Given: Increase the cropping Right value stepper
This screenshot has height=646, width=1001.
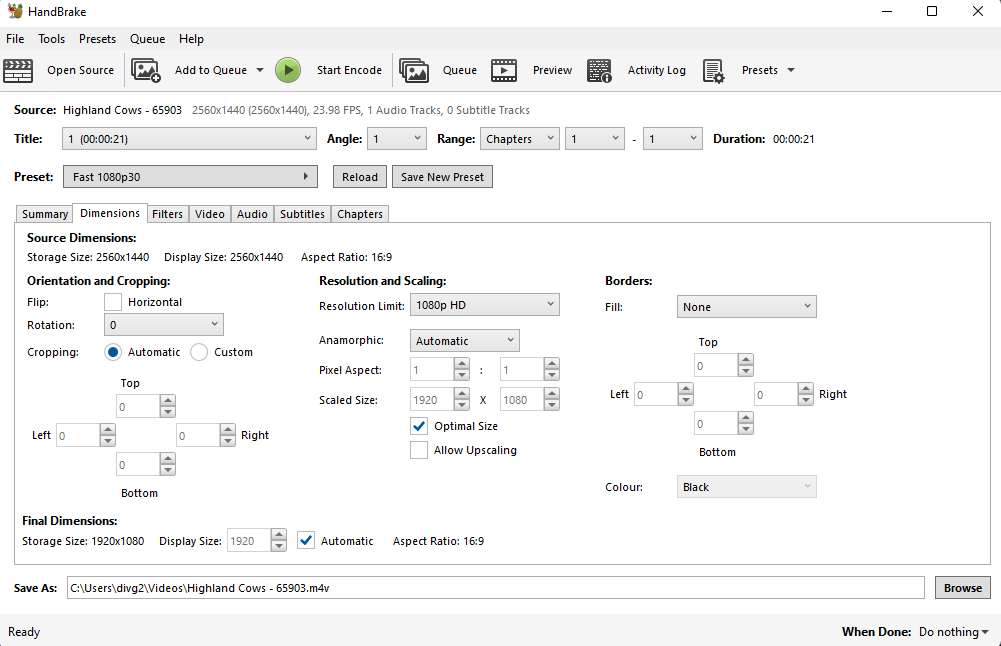Looking at the screenshot, I should (228, 430).
